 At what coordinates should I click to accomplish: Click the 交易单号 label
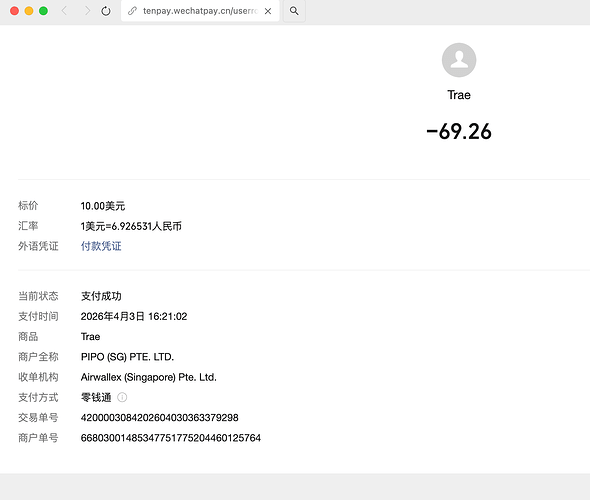[x=38, y=418]
